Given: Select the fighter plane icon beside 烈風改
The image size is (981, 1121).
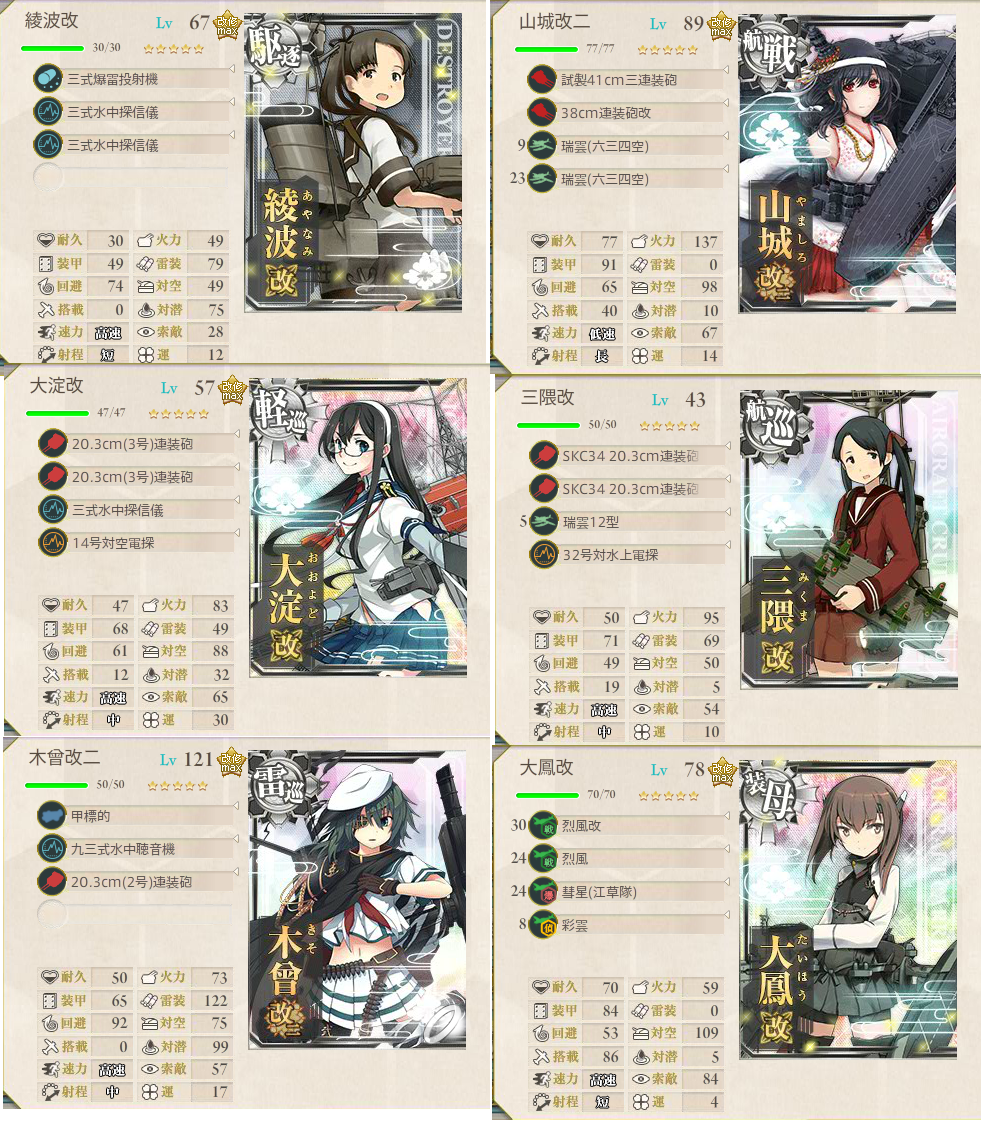Looking at the screenshot, I should (543, 826).
